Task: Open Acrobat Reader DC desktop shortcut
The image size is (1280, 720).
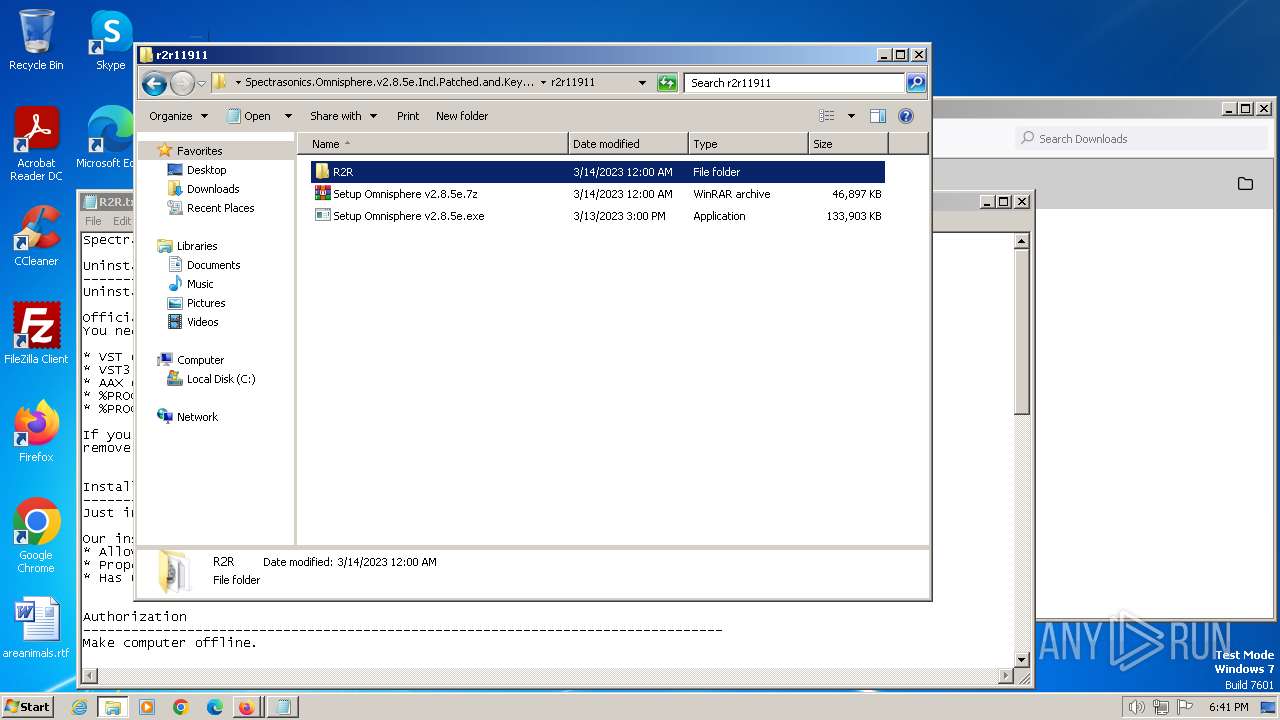Action: point(36,145)
